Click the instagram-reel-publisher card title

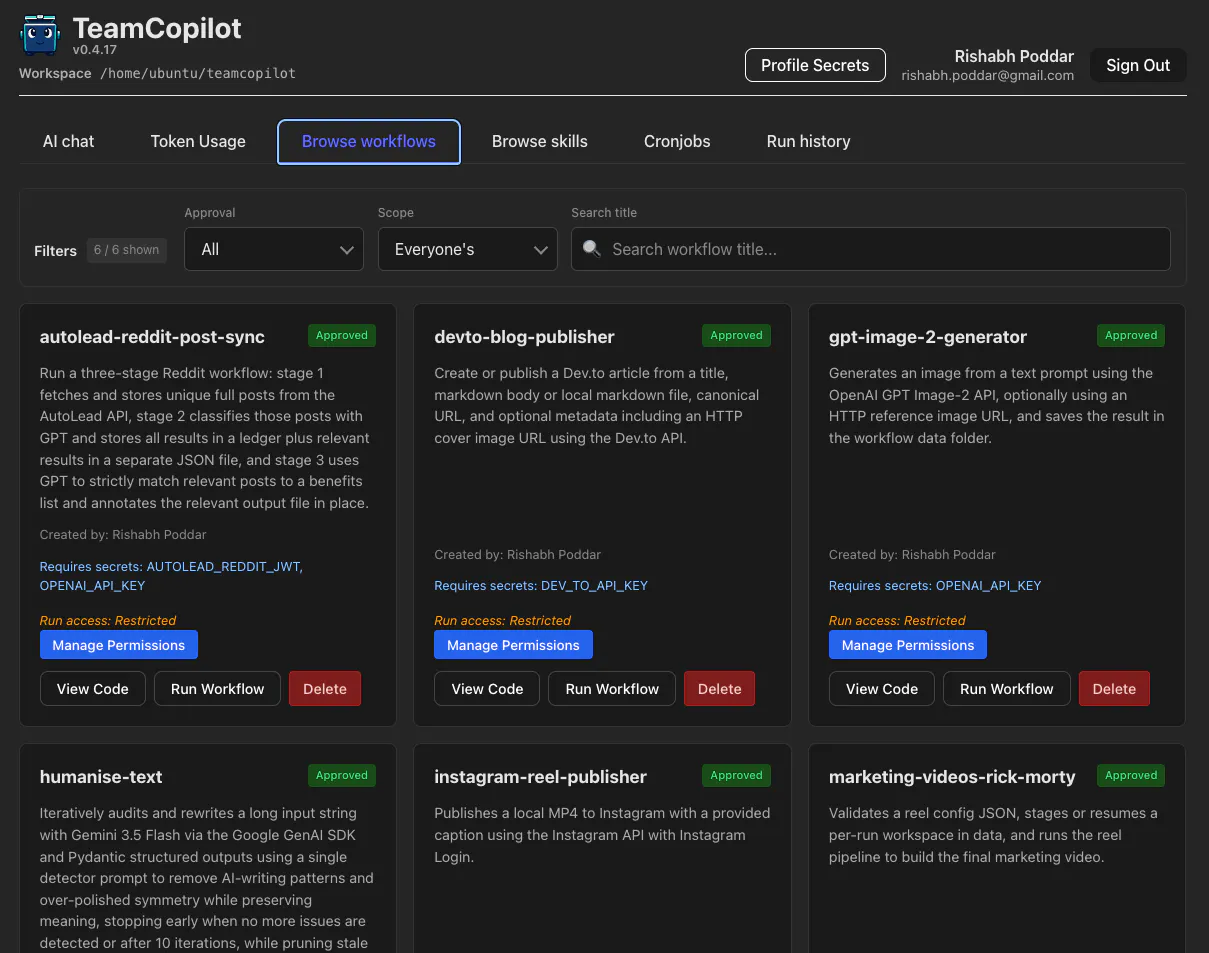[x=540, y=777]
